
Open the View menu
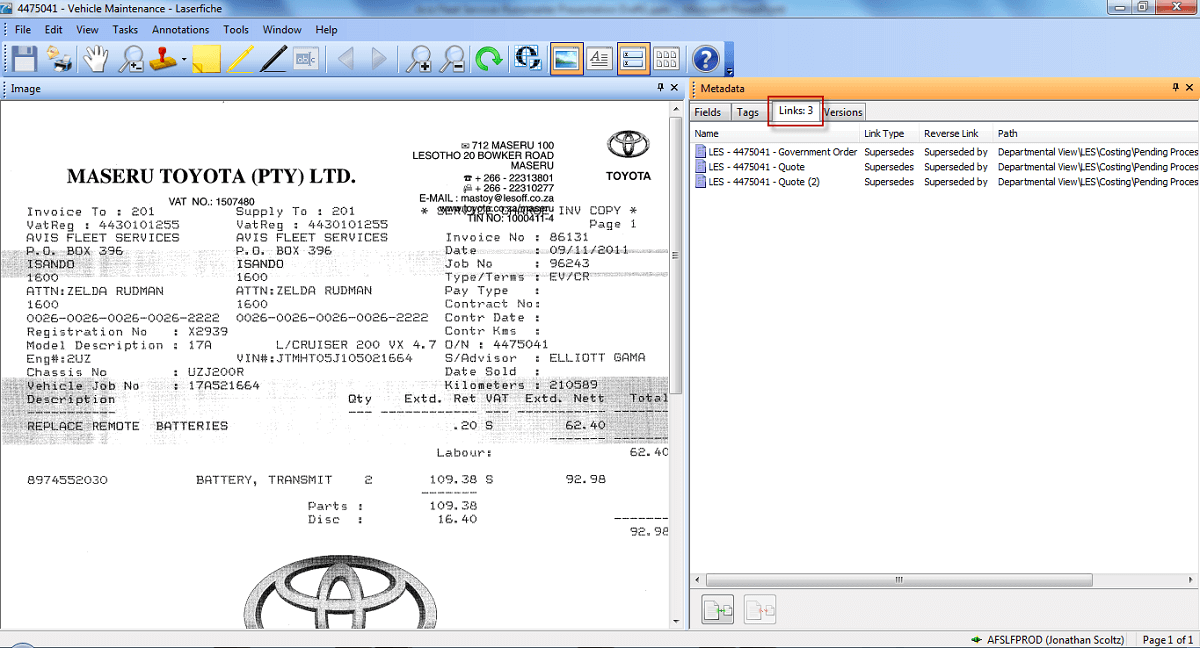87,30
